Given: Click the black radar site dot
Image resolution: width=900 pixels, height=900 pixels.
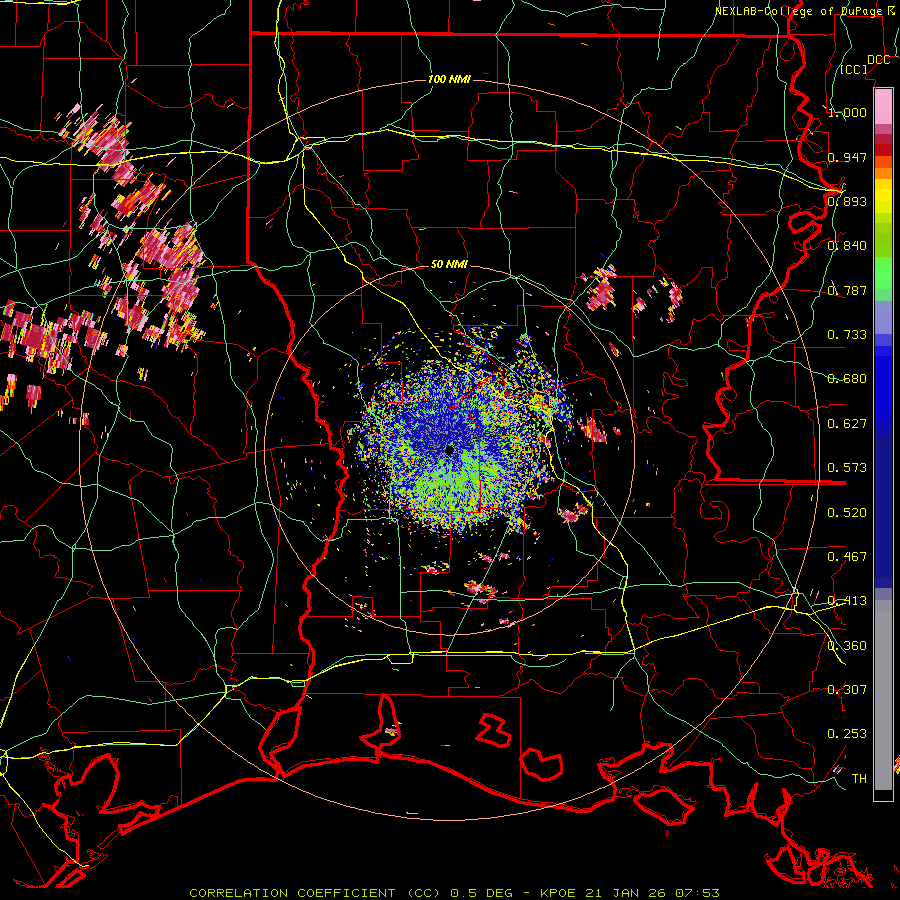Looking at the screenshot, I should pos(449,450).
